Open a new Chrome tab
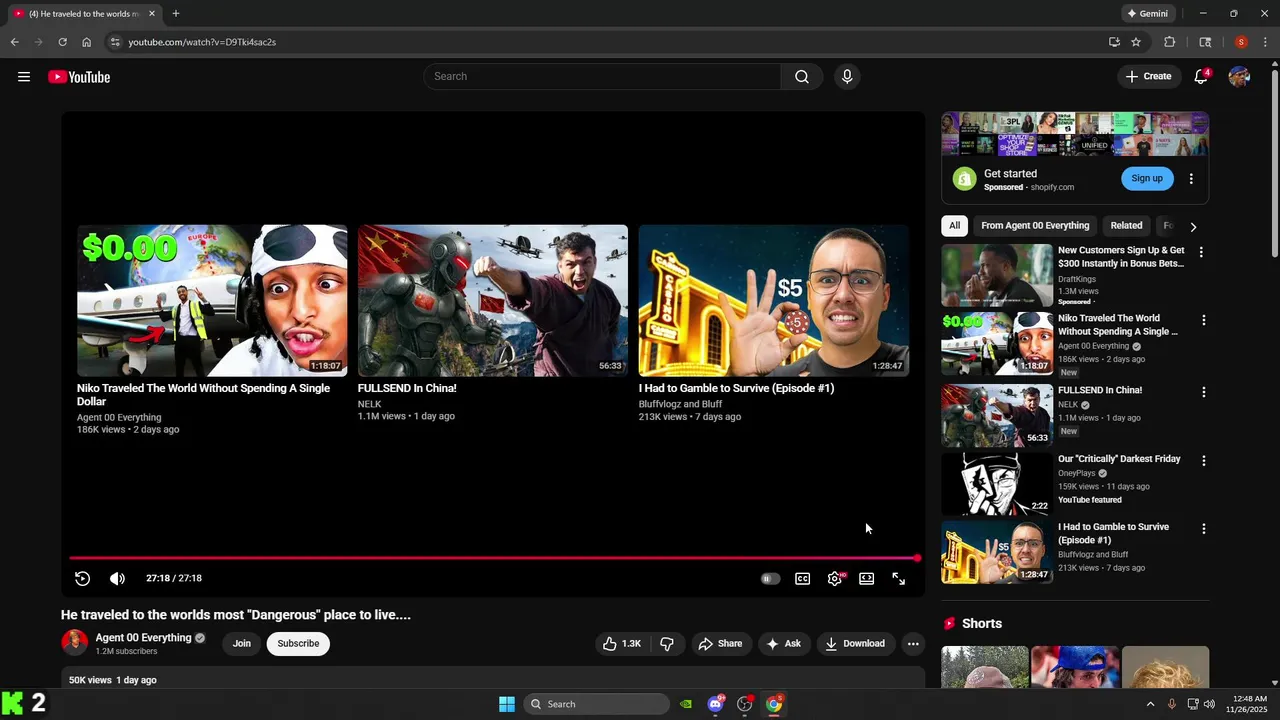This screenshot has height=720, width=1280. tap(176, 14)
